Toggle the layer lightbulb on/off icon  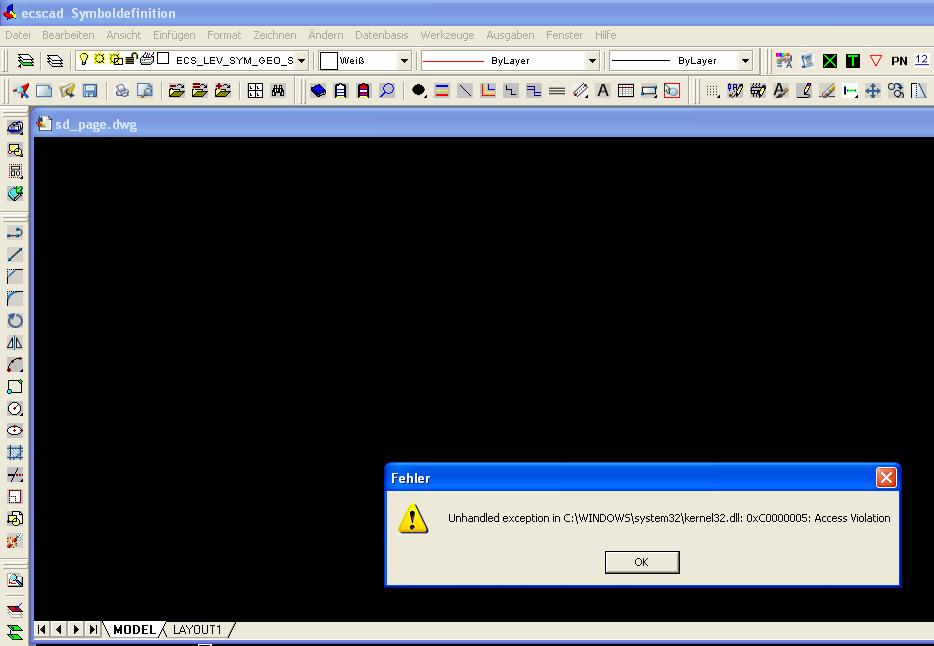[84, 59]
